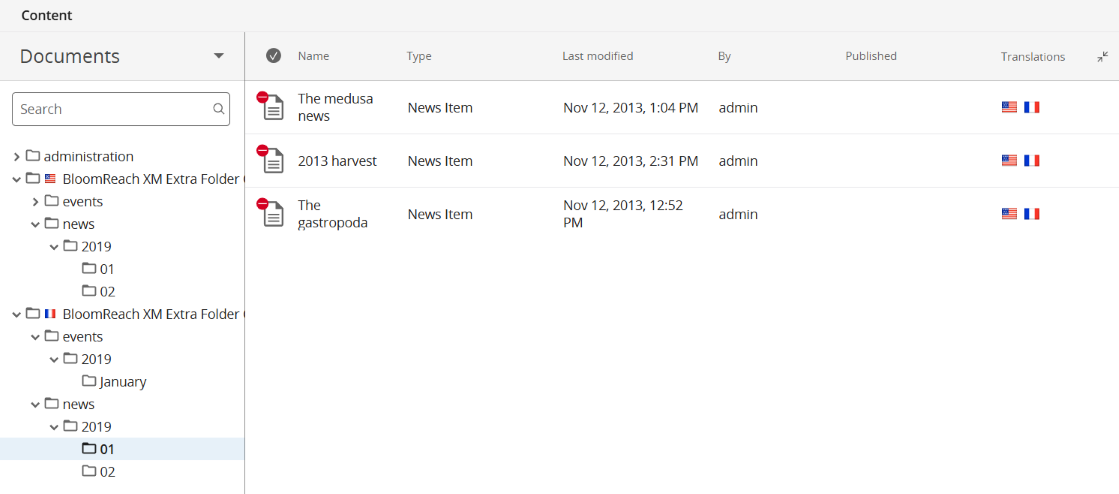Expand the administration folder chevron
Viewport: 1119px width, 494px height.
point(16,156)
